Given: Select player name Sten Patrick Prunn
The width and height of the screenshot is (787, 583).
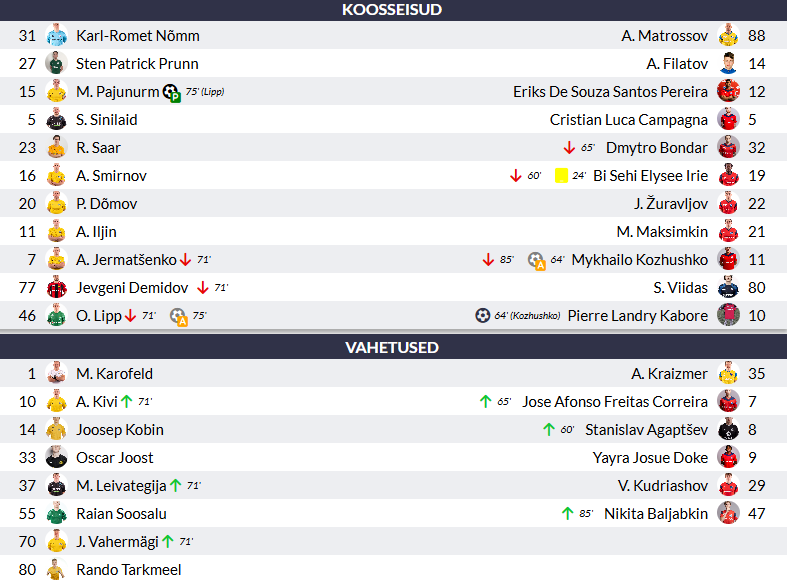Looking at the screenshot, I should point(137,64).
